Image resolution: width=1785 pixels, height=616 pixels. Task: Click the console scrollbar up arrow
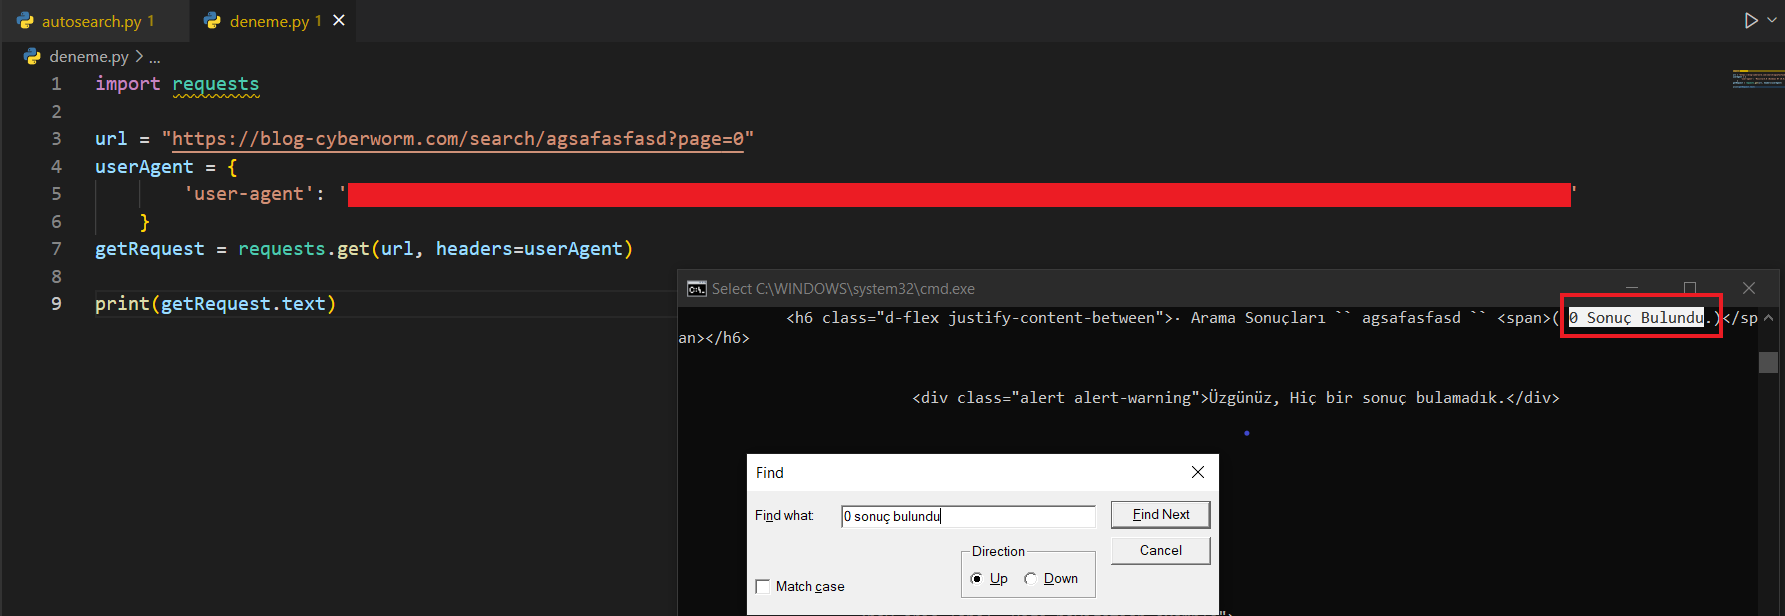click(x=1768, y=318)
